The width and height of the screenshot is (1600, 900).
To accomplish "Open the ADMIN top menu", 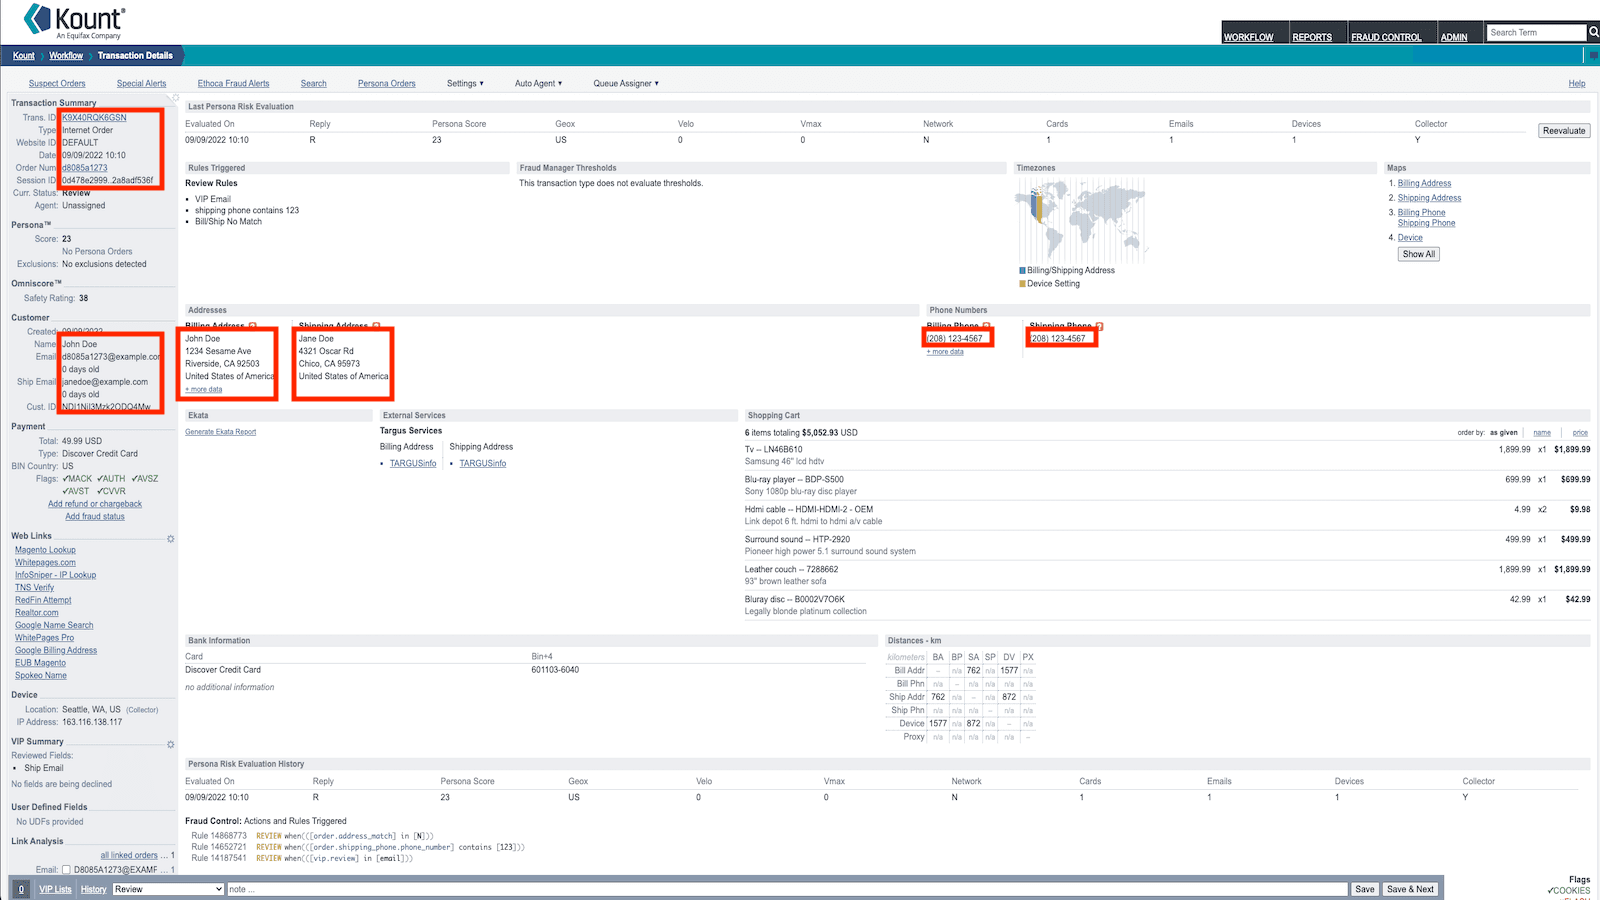I will (x=1454, y=37).
